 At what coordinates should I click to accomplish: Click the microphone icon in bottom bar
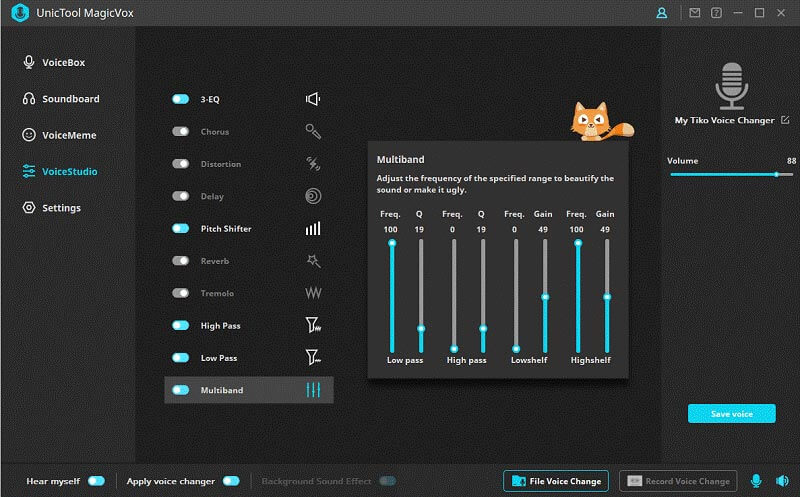pyautogui.click(x=756, y=481)
